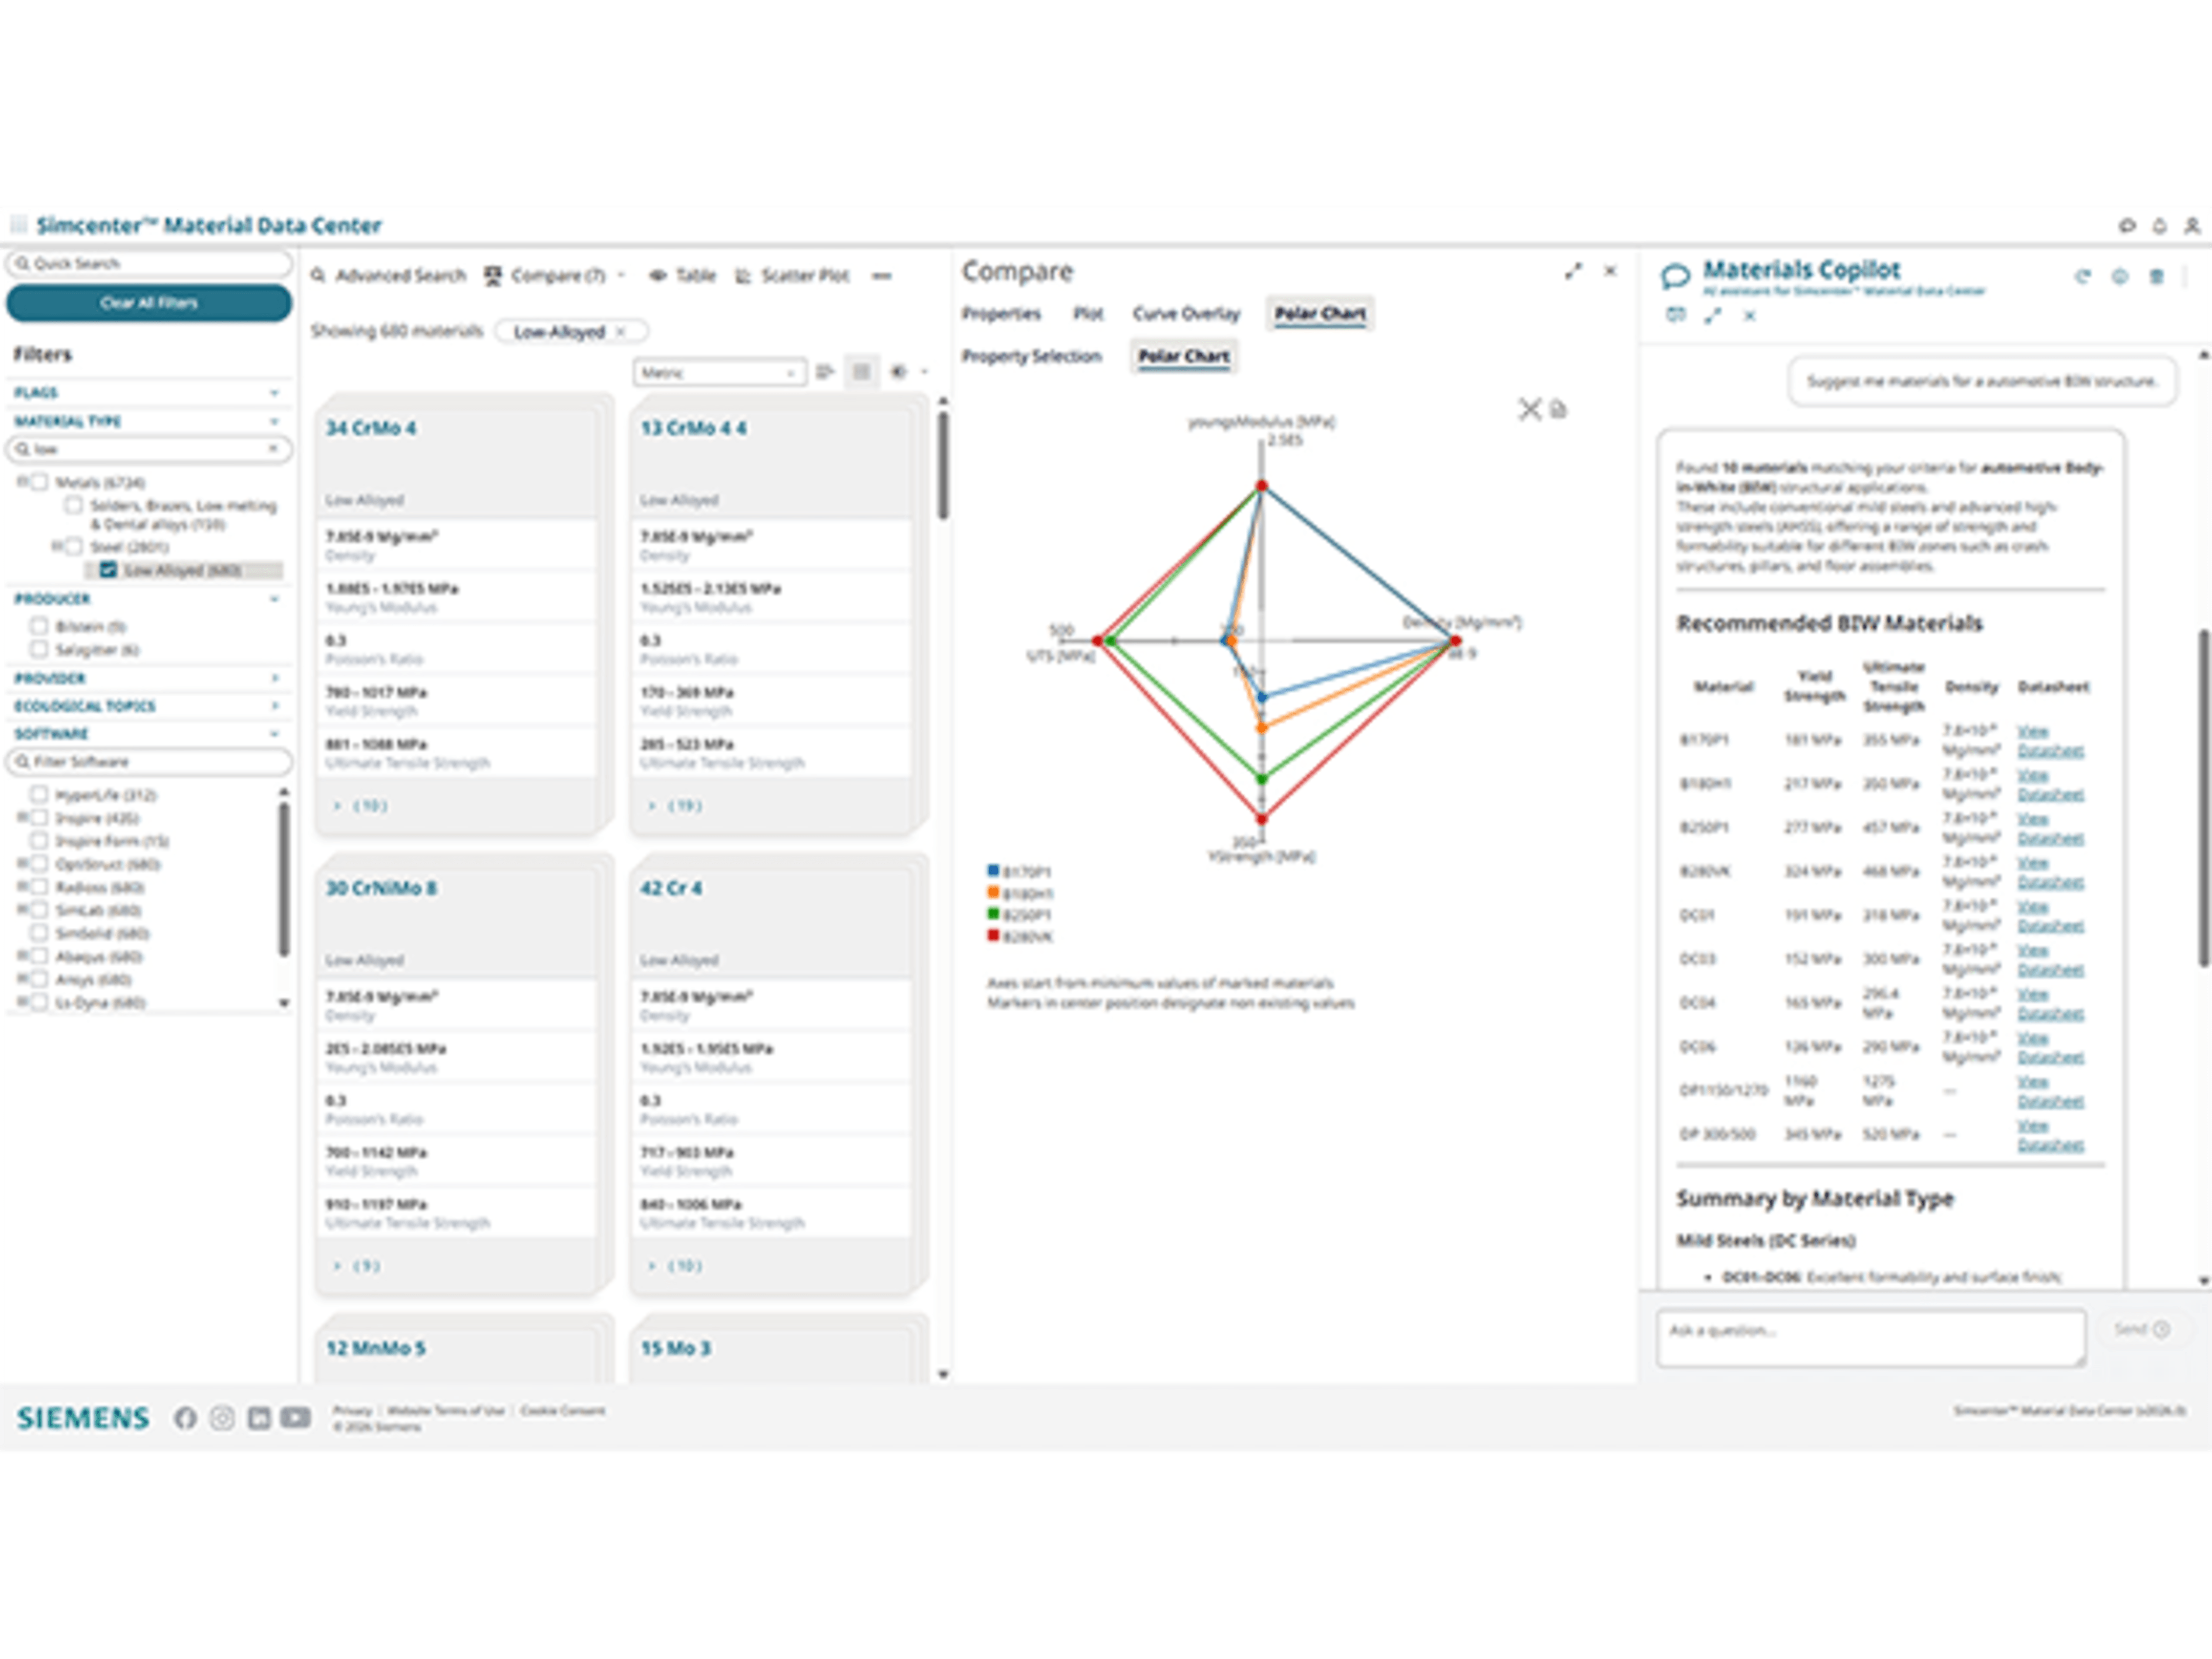Open the Siemens LinkedIn page
The width and height of the screenshot is (2212, 1659).
point(259,1418)
